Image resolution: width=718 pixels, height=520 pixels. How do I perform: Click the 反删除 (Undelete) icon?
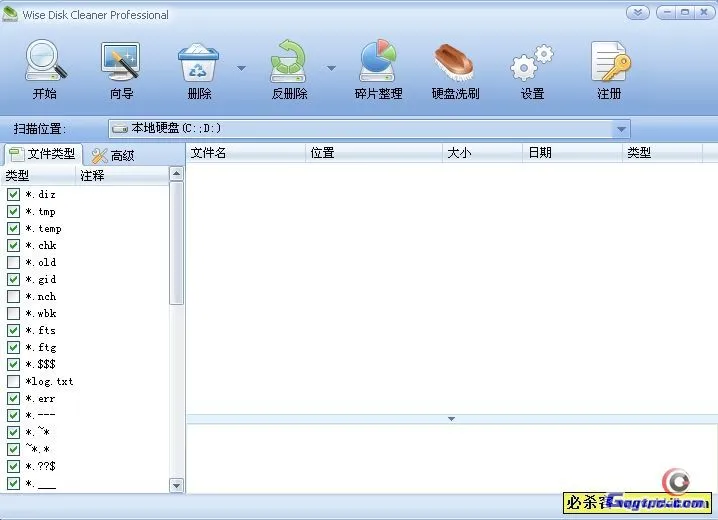(289, 62)
